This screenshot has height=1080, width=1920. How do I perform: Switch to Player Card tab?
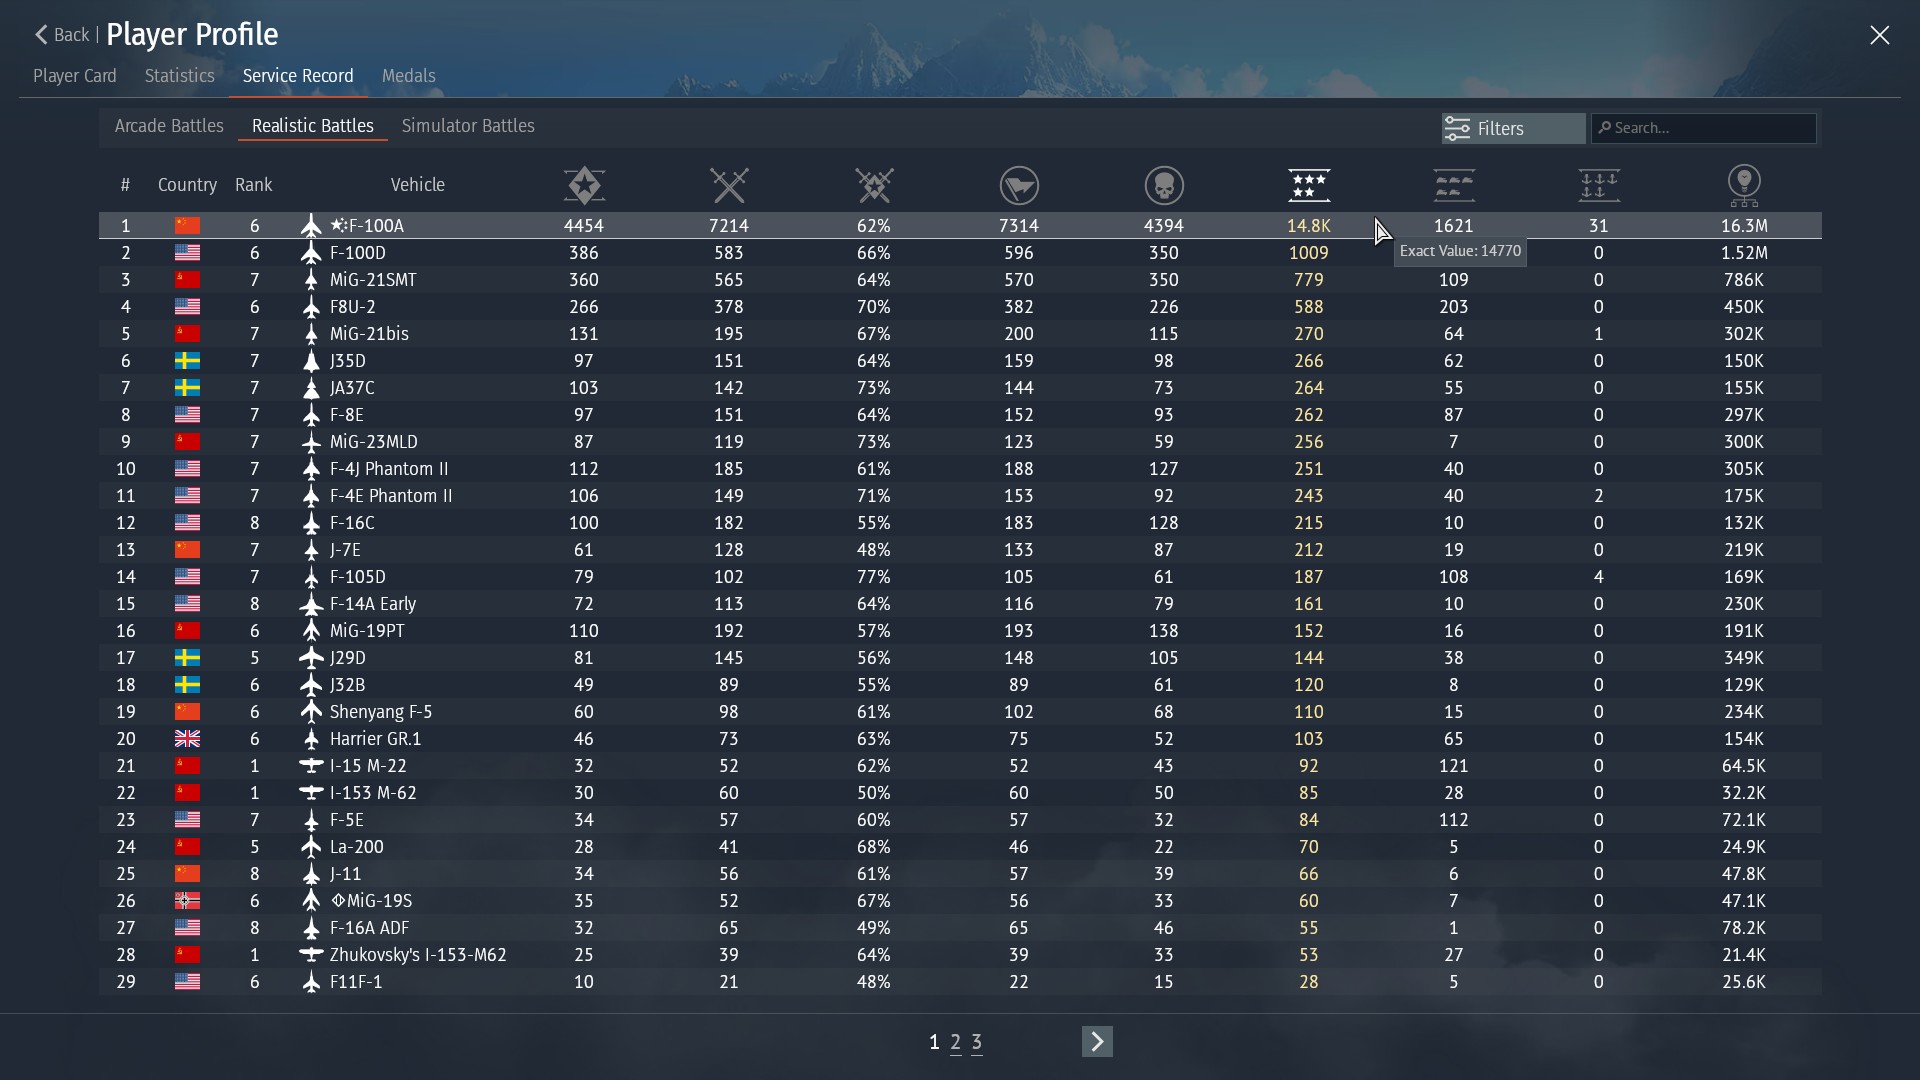pyautogui.click(x=75, y=76)
